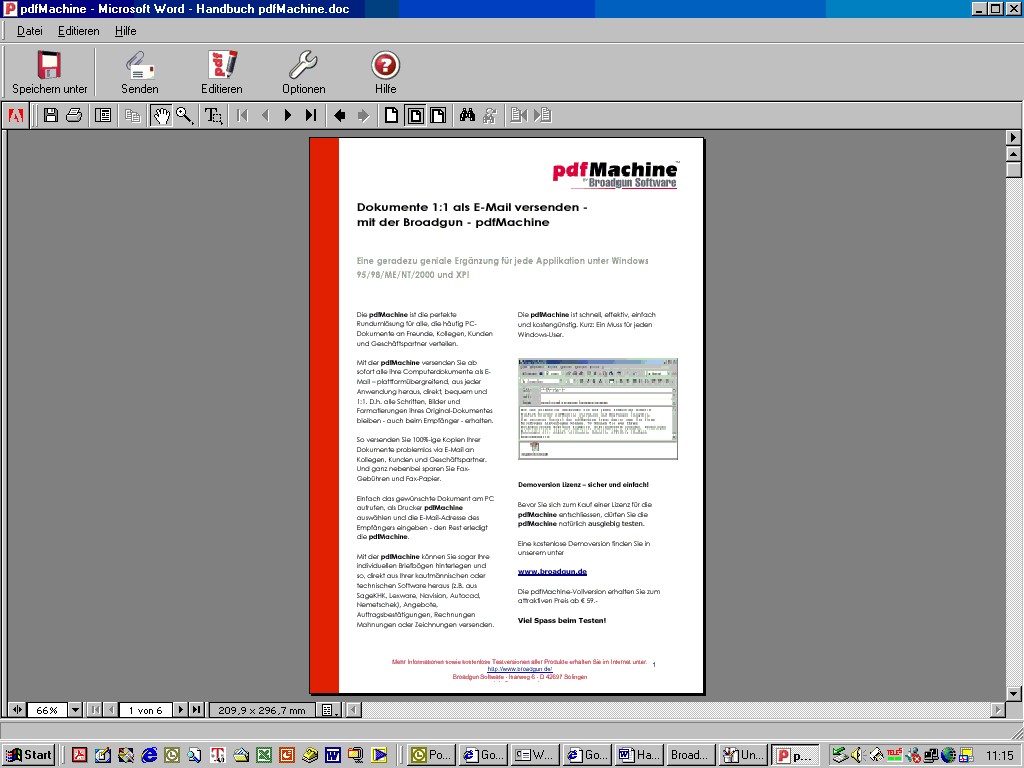
Task: Open the Editieren menu
Action: (x=78, y=31)
